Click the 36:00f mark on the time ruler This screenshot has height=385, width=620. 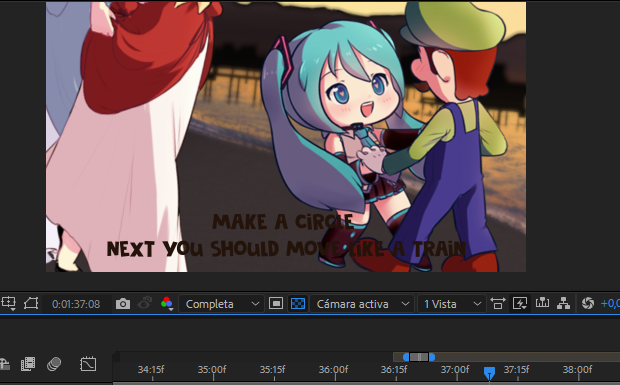point(334,370)
